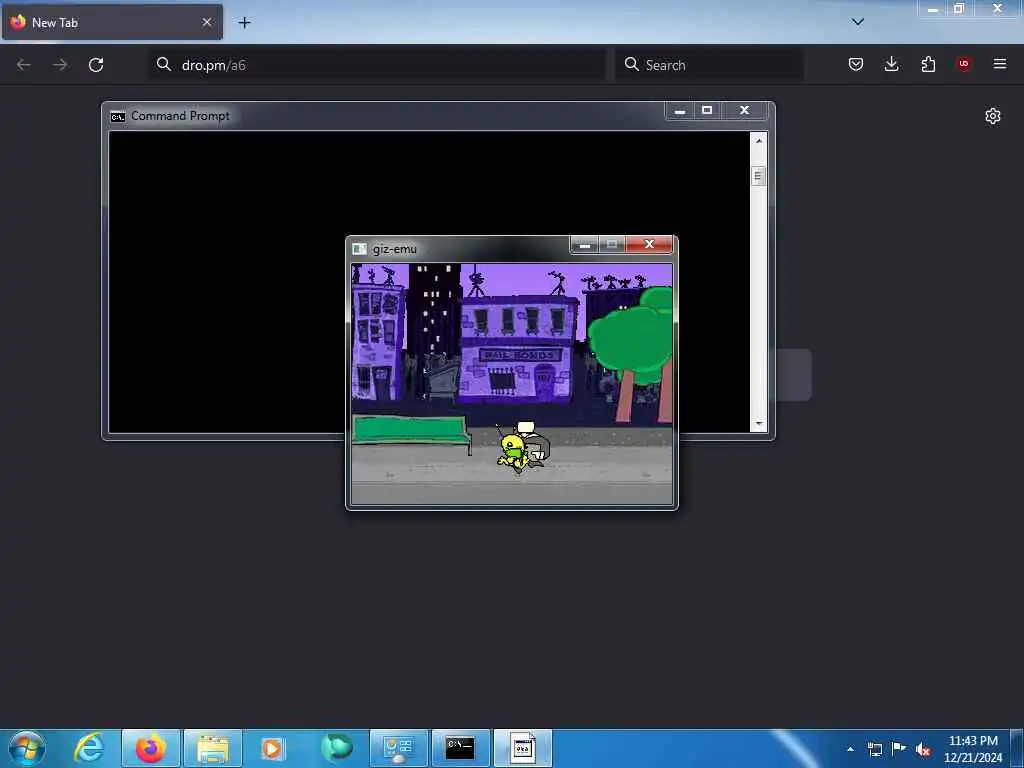Open the Windows Start menu
Viewport: 1024px width, 768px height.
(27, 748)
